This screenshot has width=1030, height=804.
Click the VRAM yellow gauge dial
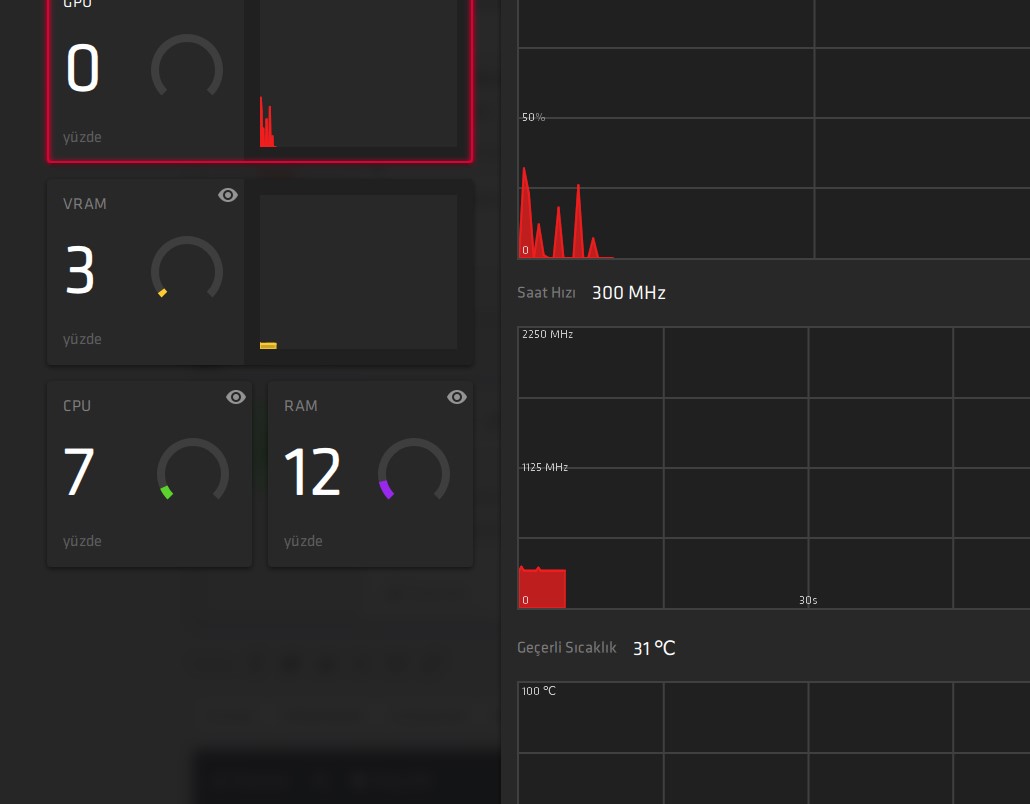click(187, 268)
